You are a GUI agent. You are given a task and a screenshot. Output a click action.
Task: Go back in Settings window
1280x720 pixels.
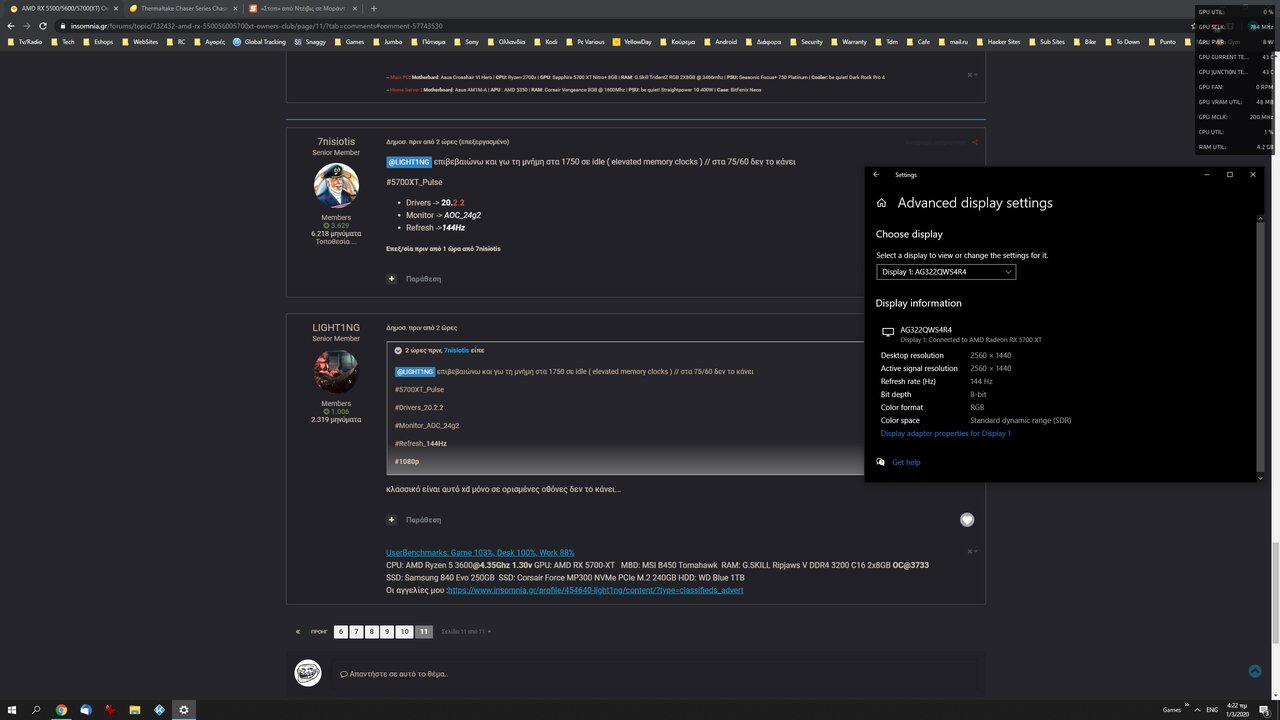click(877, 175)
